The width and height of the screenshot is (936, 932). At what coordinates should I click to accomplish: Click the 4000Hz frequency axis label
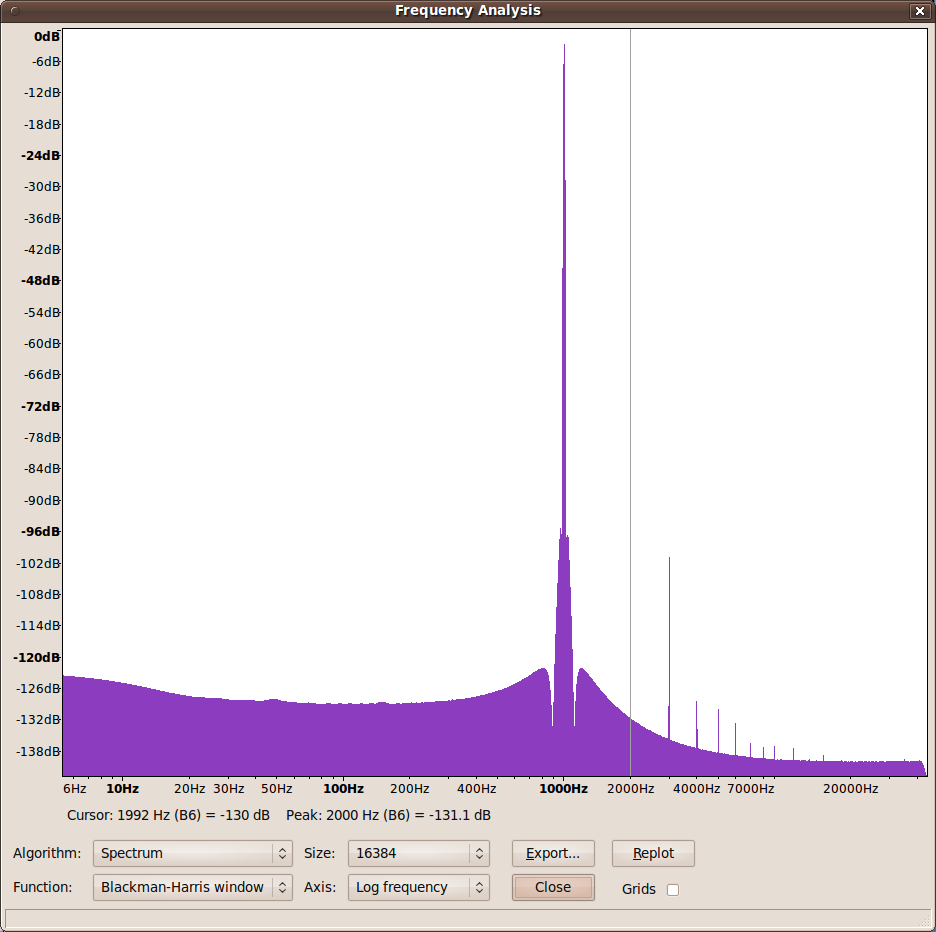coord(697,789)
